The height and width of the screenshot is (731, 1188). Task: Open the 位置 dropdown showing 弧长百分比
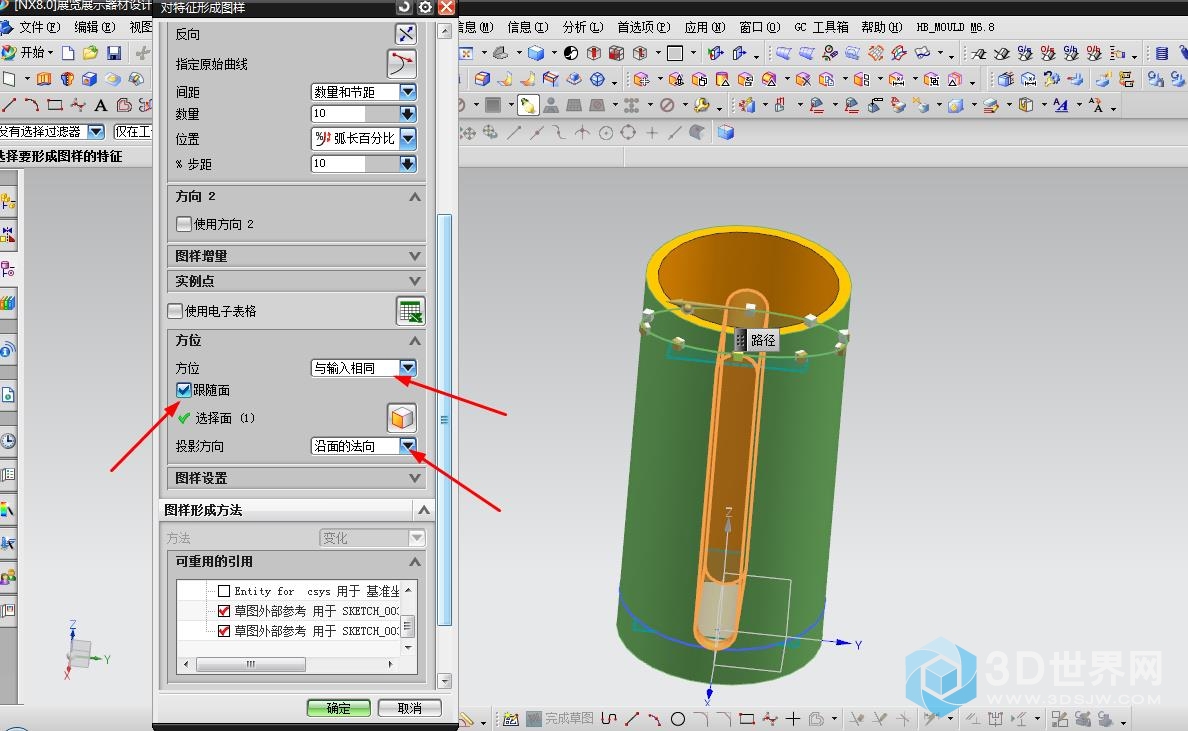click(408, 139)
